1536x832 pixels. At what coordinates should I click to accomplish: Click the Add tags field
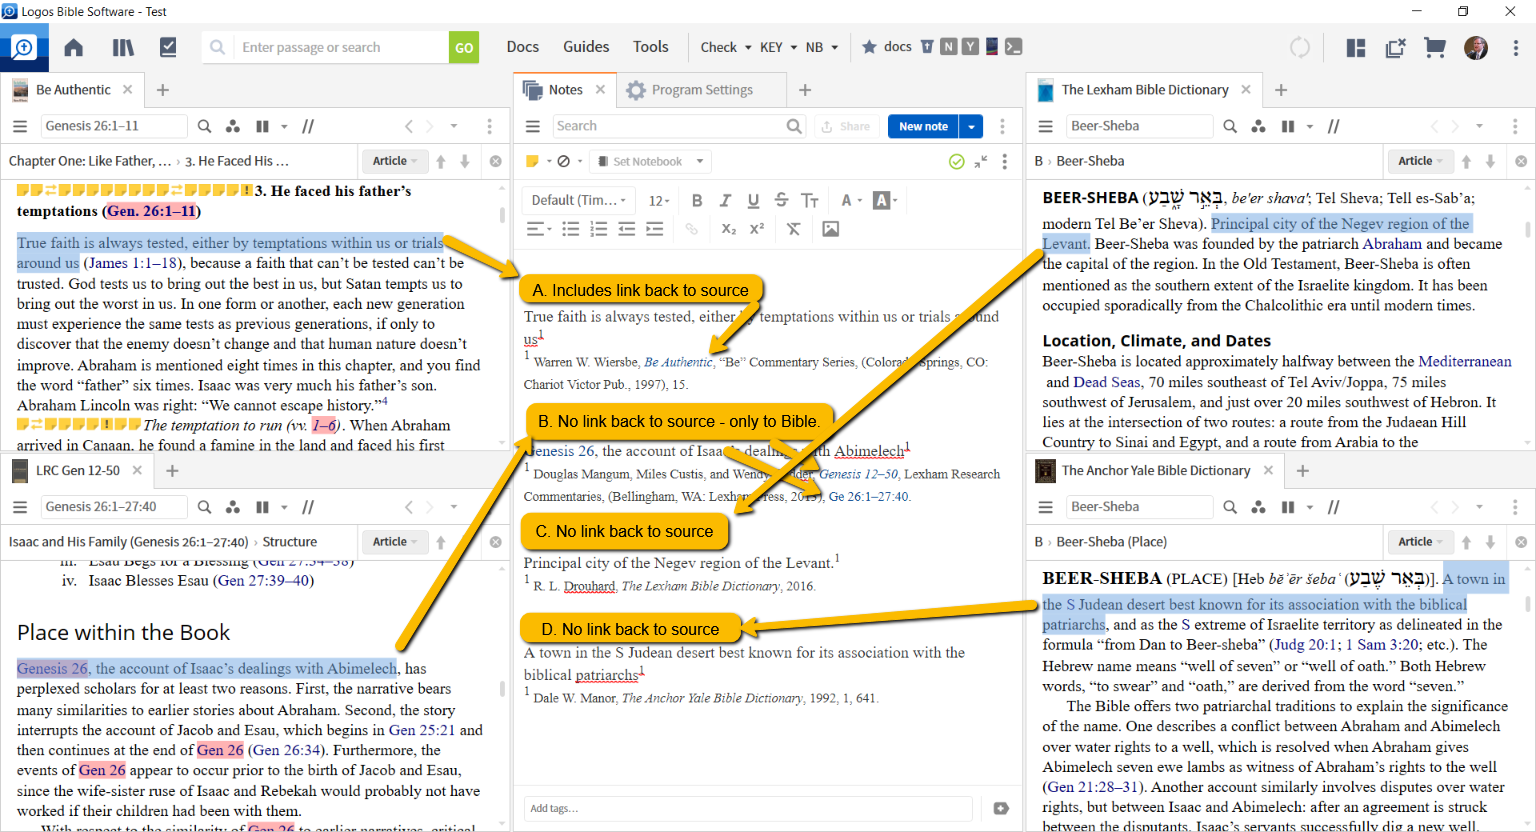(748, 808)
